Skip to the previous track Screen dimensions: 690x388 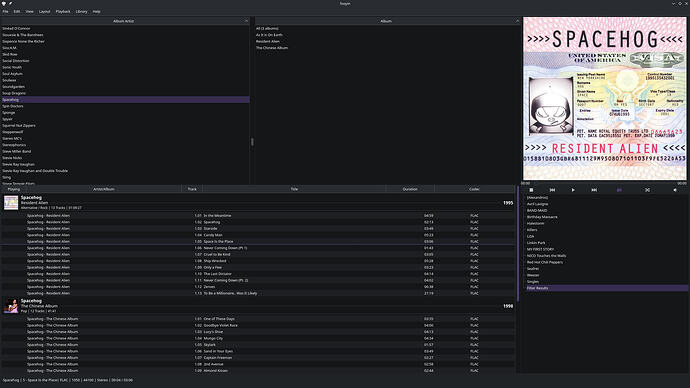tap(552, 190)
